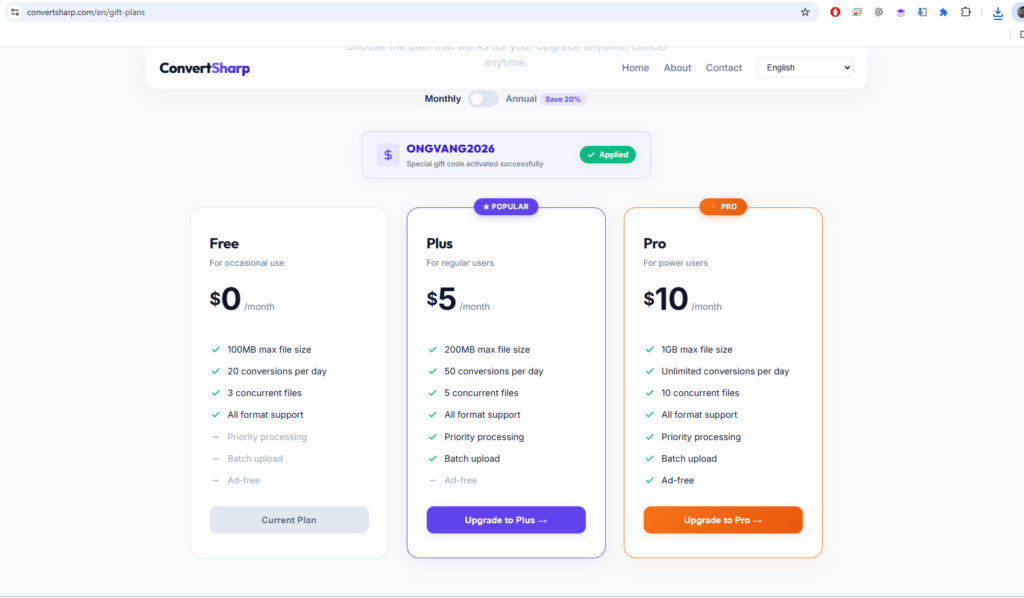The height and width of the screenshot is (598, 1024).
Task: Open the Contact nav link
Action: 724,67
